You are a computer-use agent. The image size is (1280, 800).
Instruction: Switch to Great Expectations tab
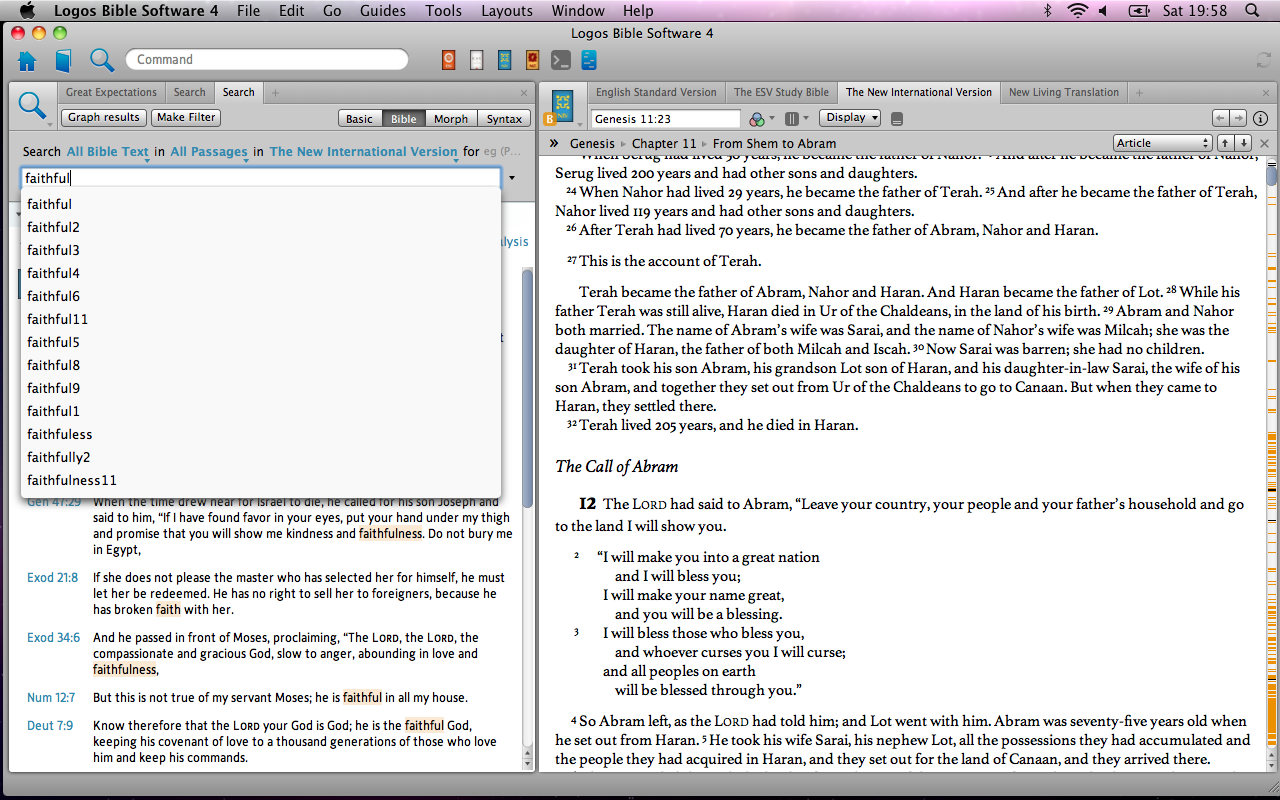(x=111, y=92)
